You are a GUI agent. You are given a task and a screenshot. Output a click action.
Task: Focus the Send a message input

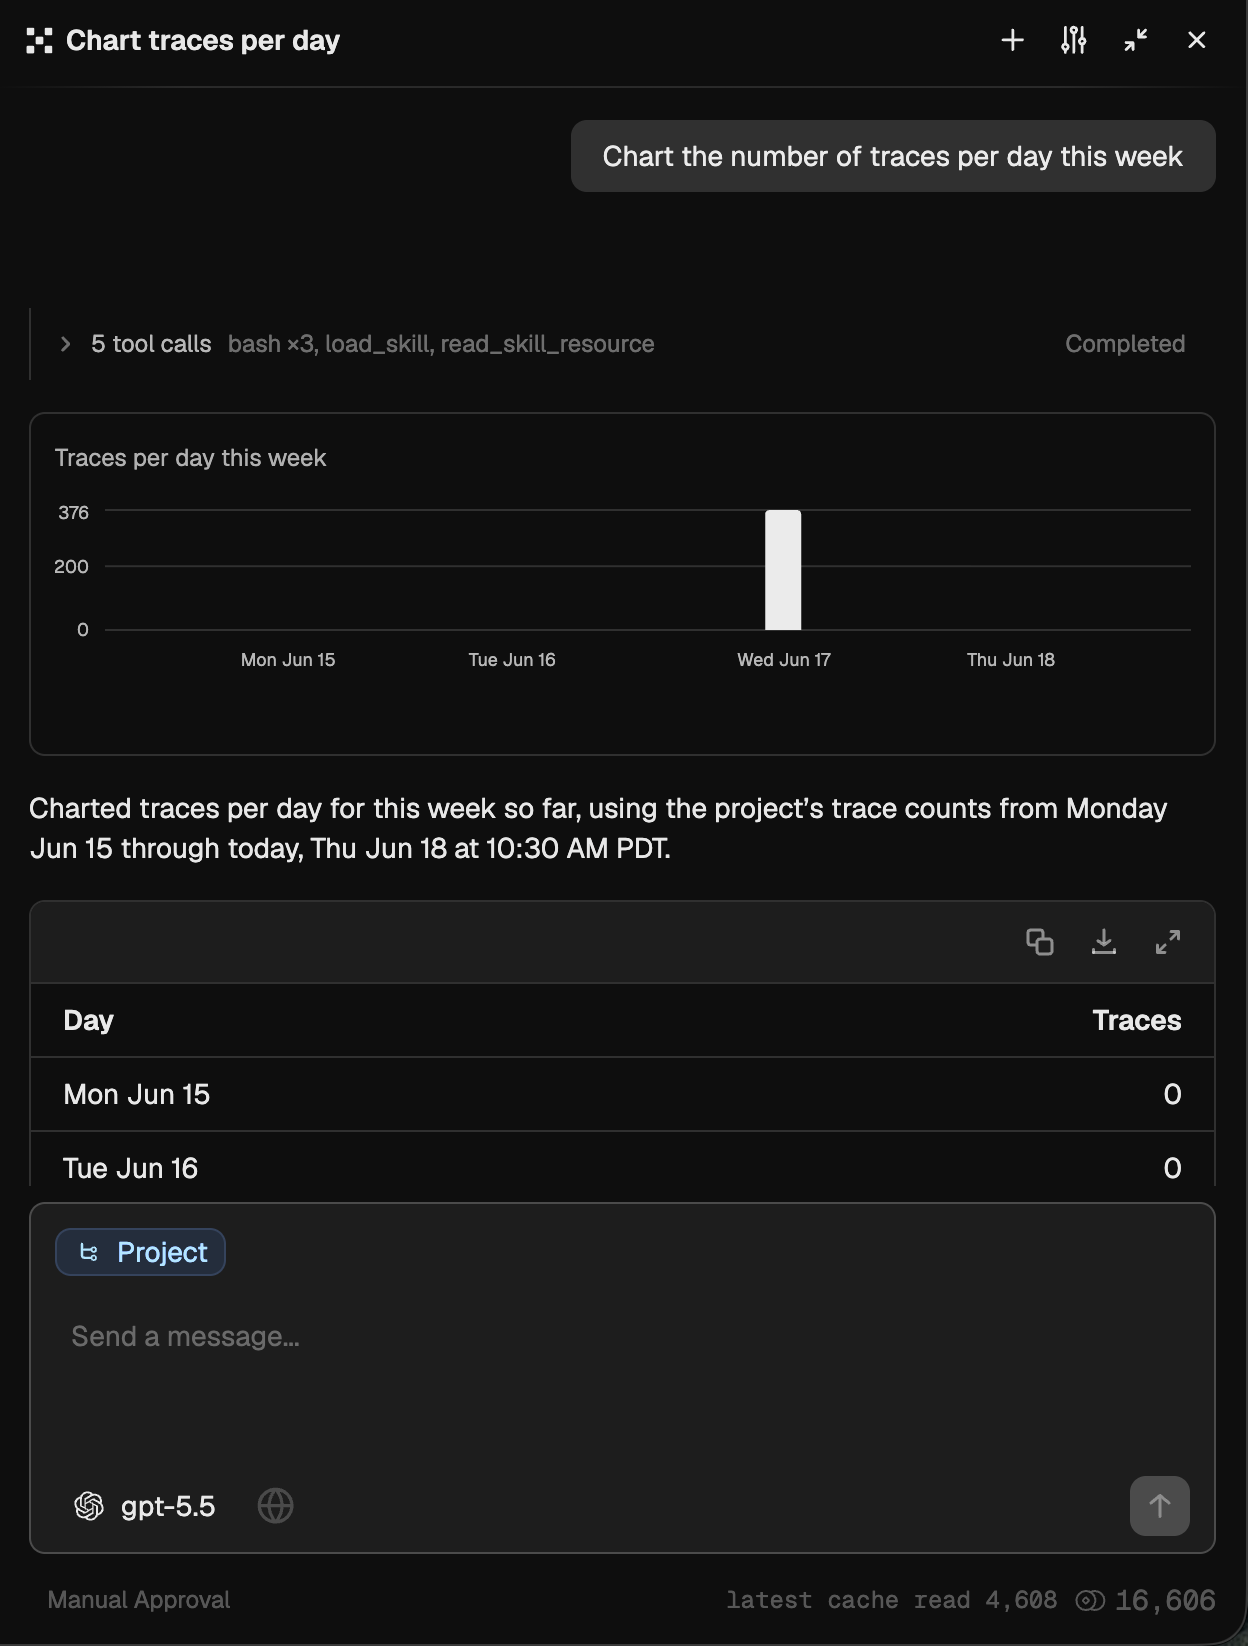pyautogui.click(x=622, y=1336)
